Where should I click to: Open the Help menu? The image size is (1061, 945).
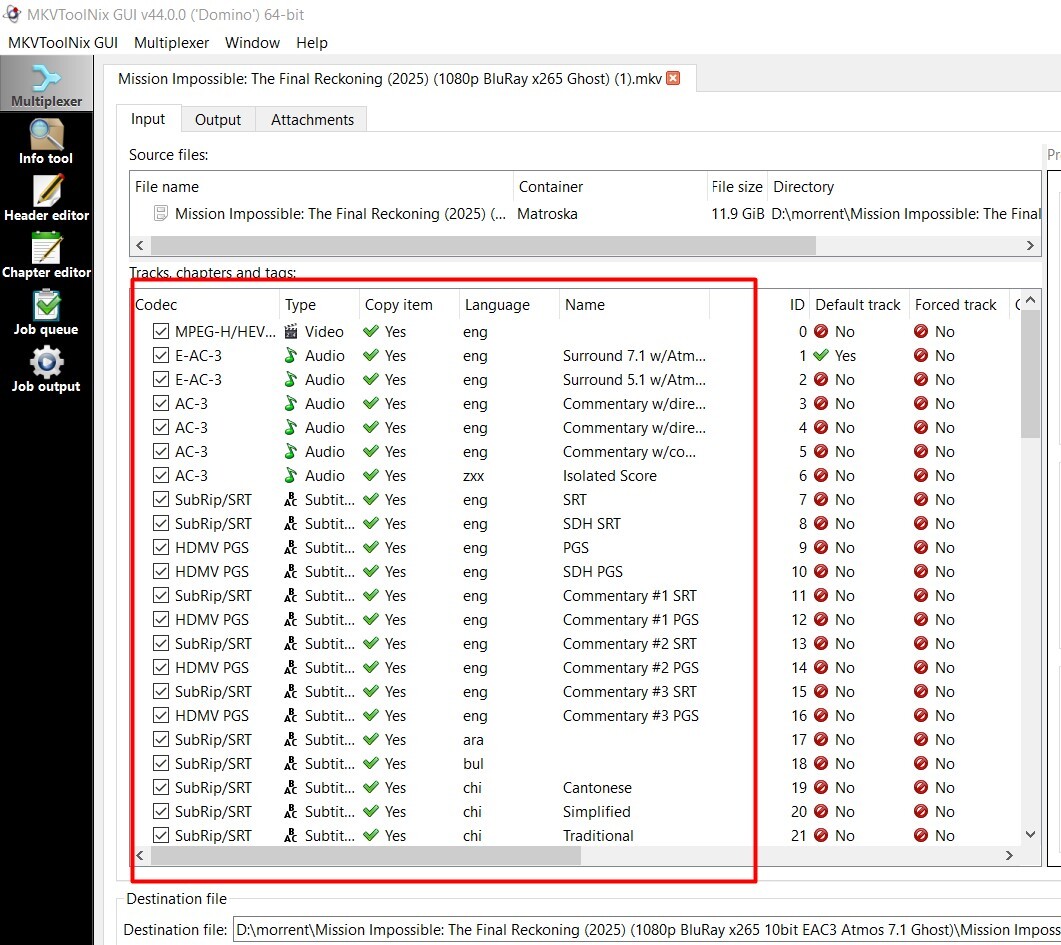(311, 43)
